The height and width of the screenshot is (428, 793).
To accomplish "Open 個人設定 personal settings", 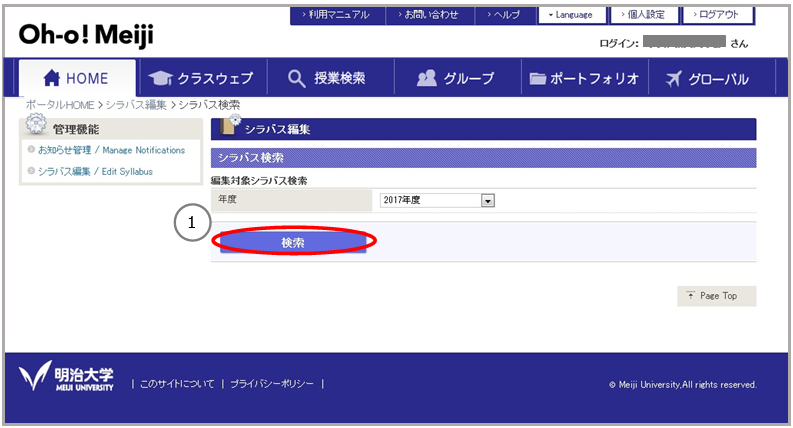I will pos(644,15).
